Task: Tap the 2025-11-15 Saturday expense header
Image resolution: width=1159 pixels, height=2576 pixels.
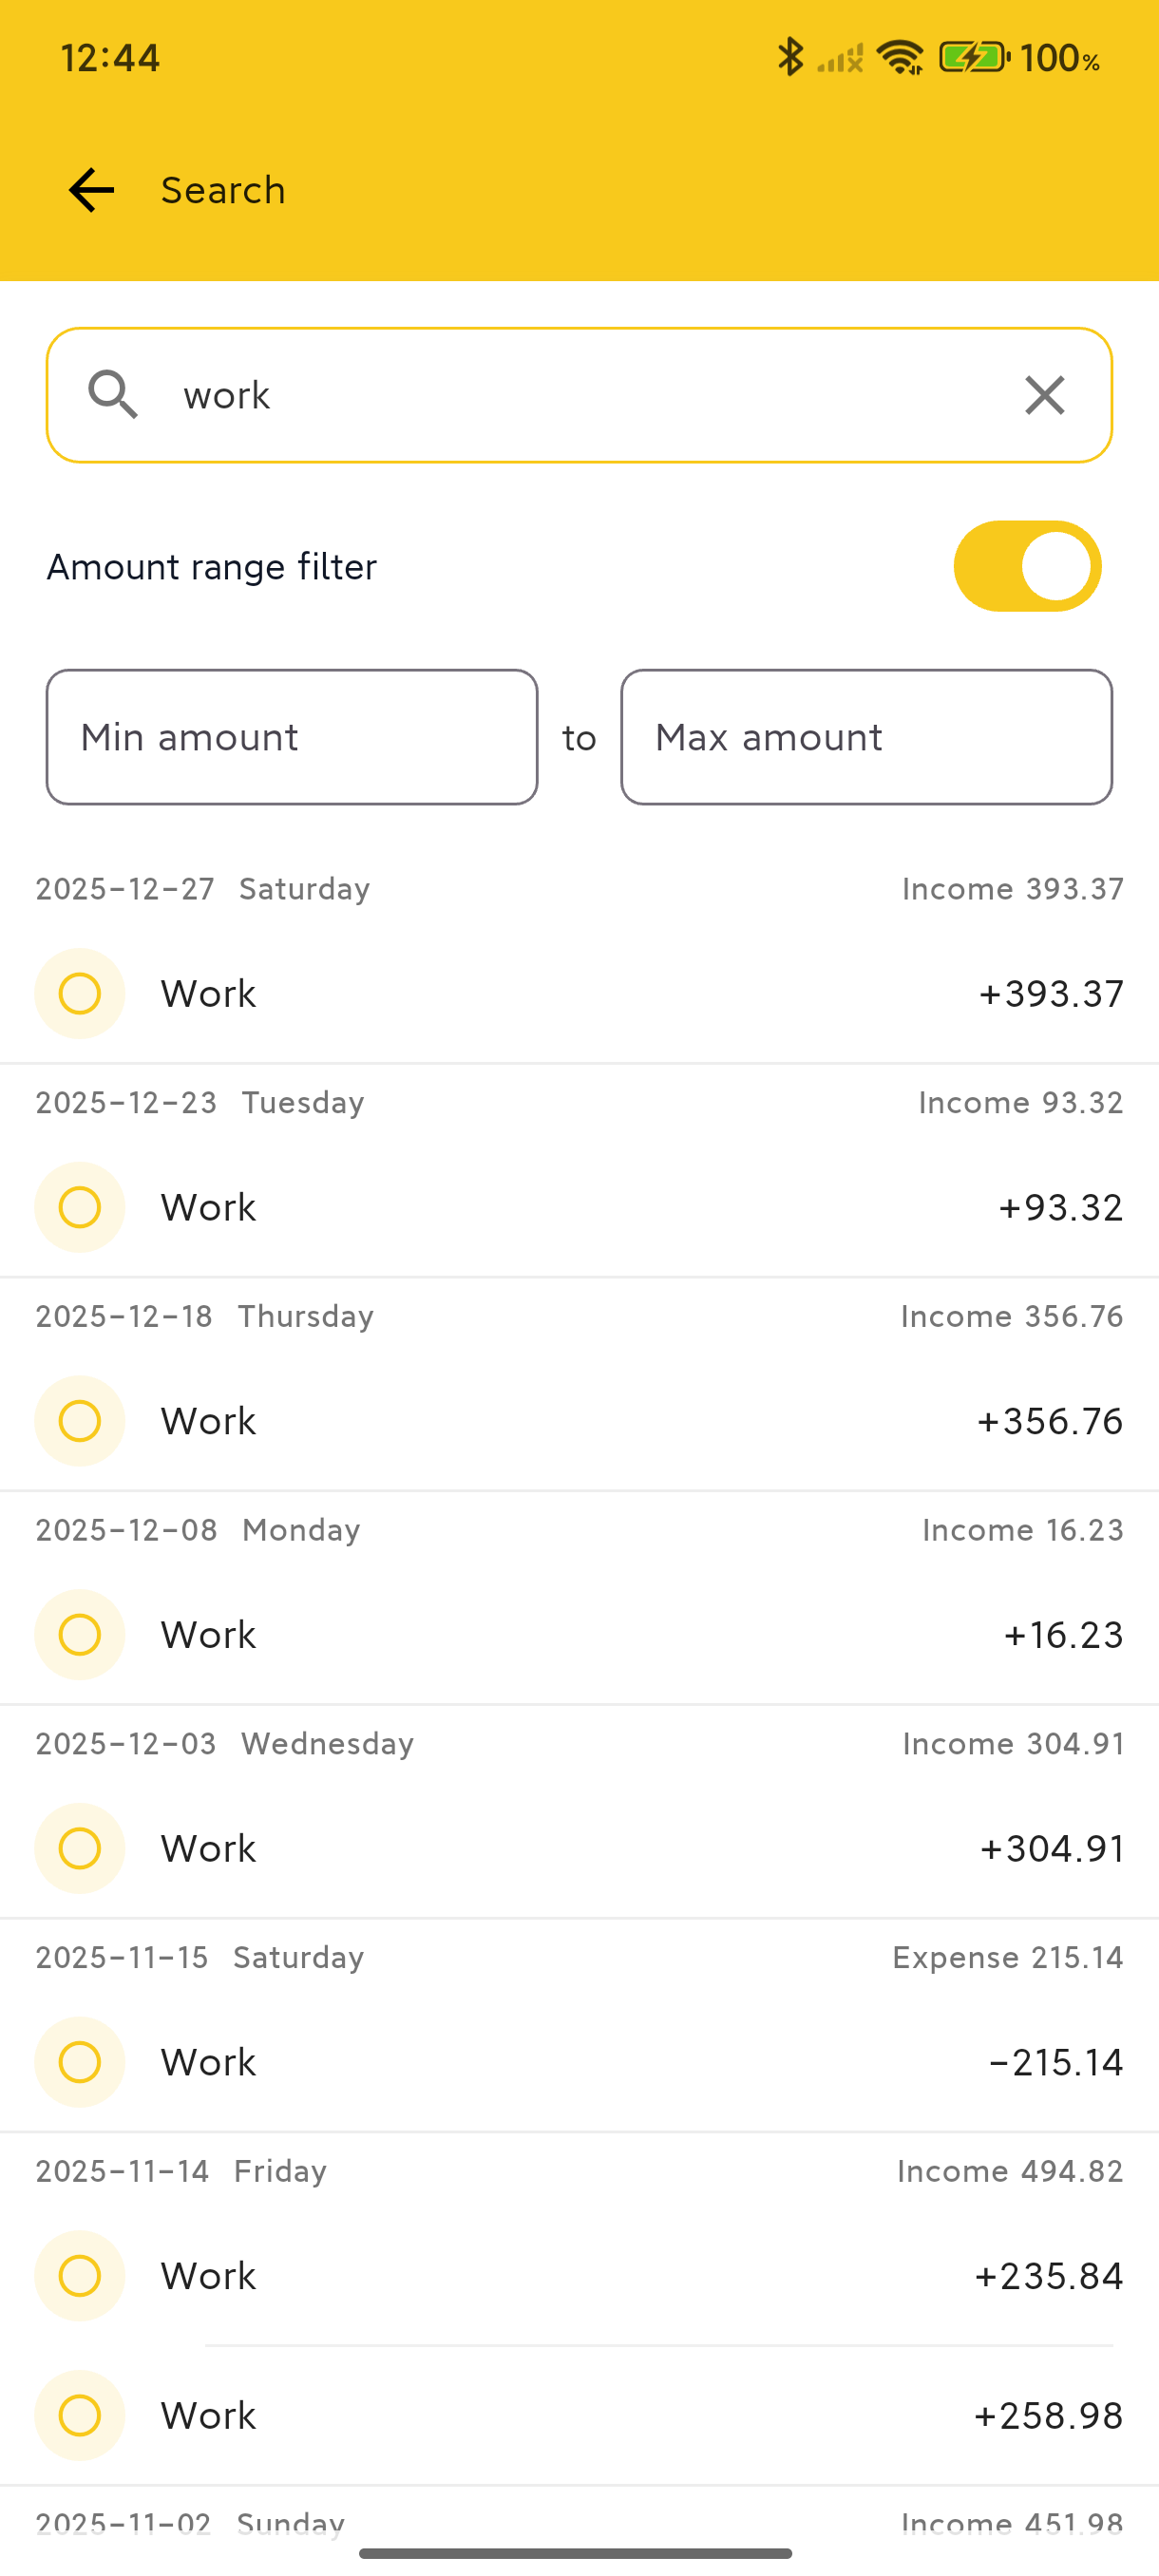Action: [200, 1957]
